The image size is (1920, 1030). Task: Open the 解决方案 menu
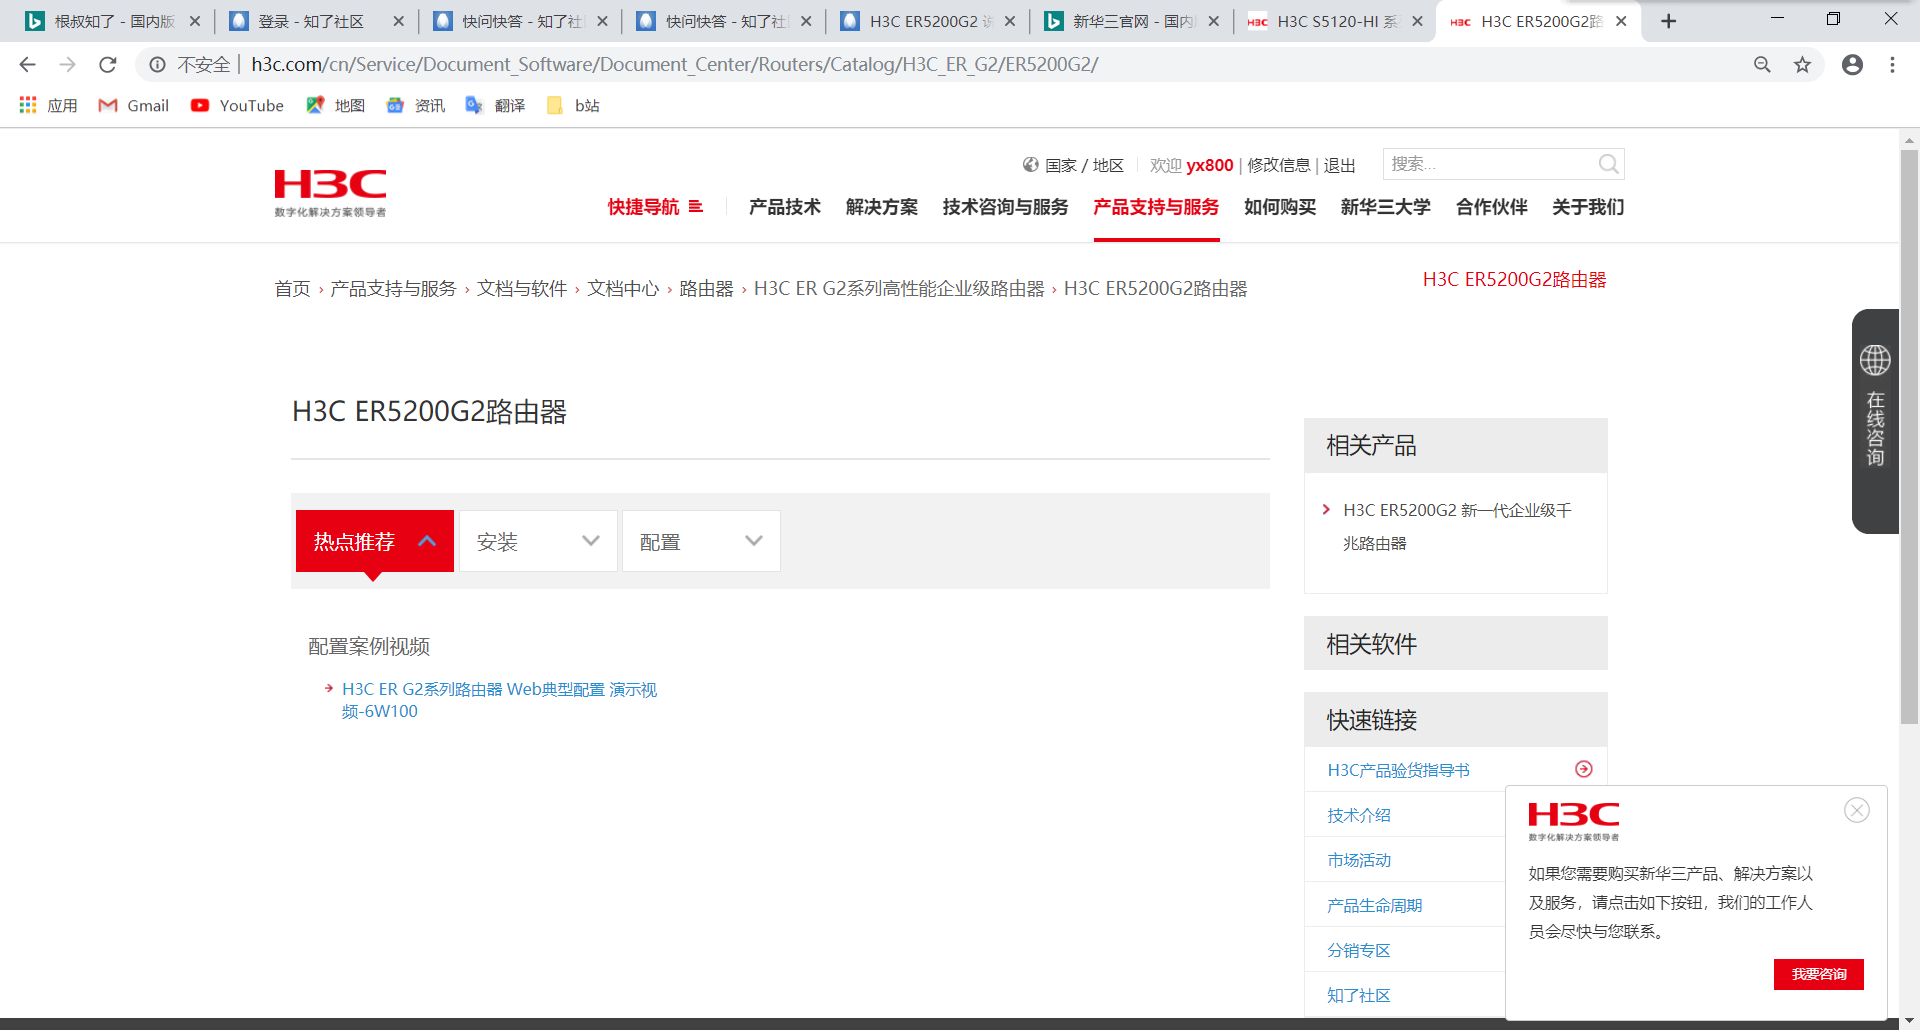882,207
